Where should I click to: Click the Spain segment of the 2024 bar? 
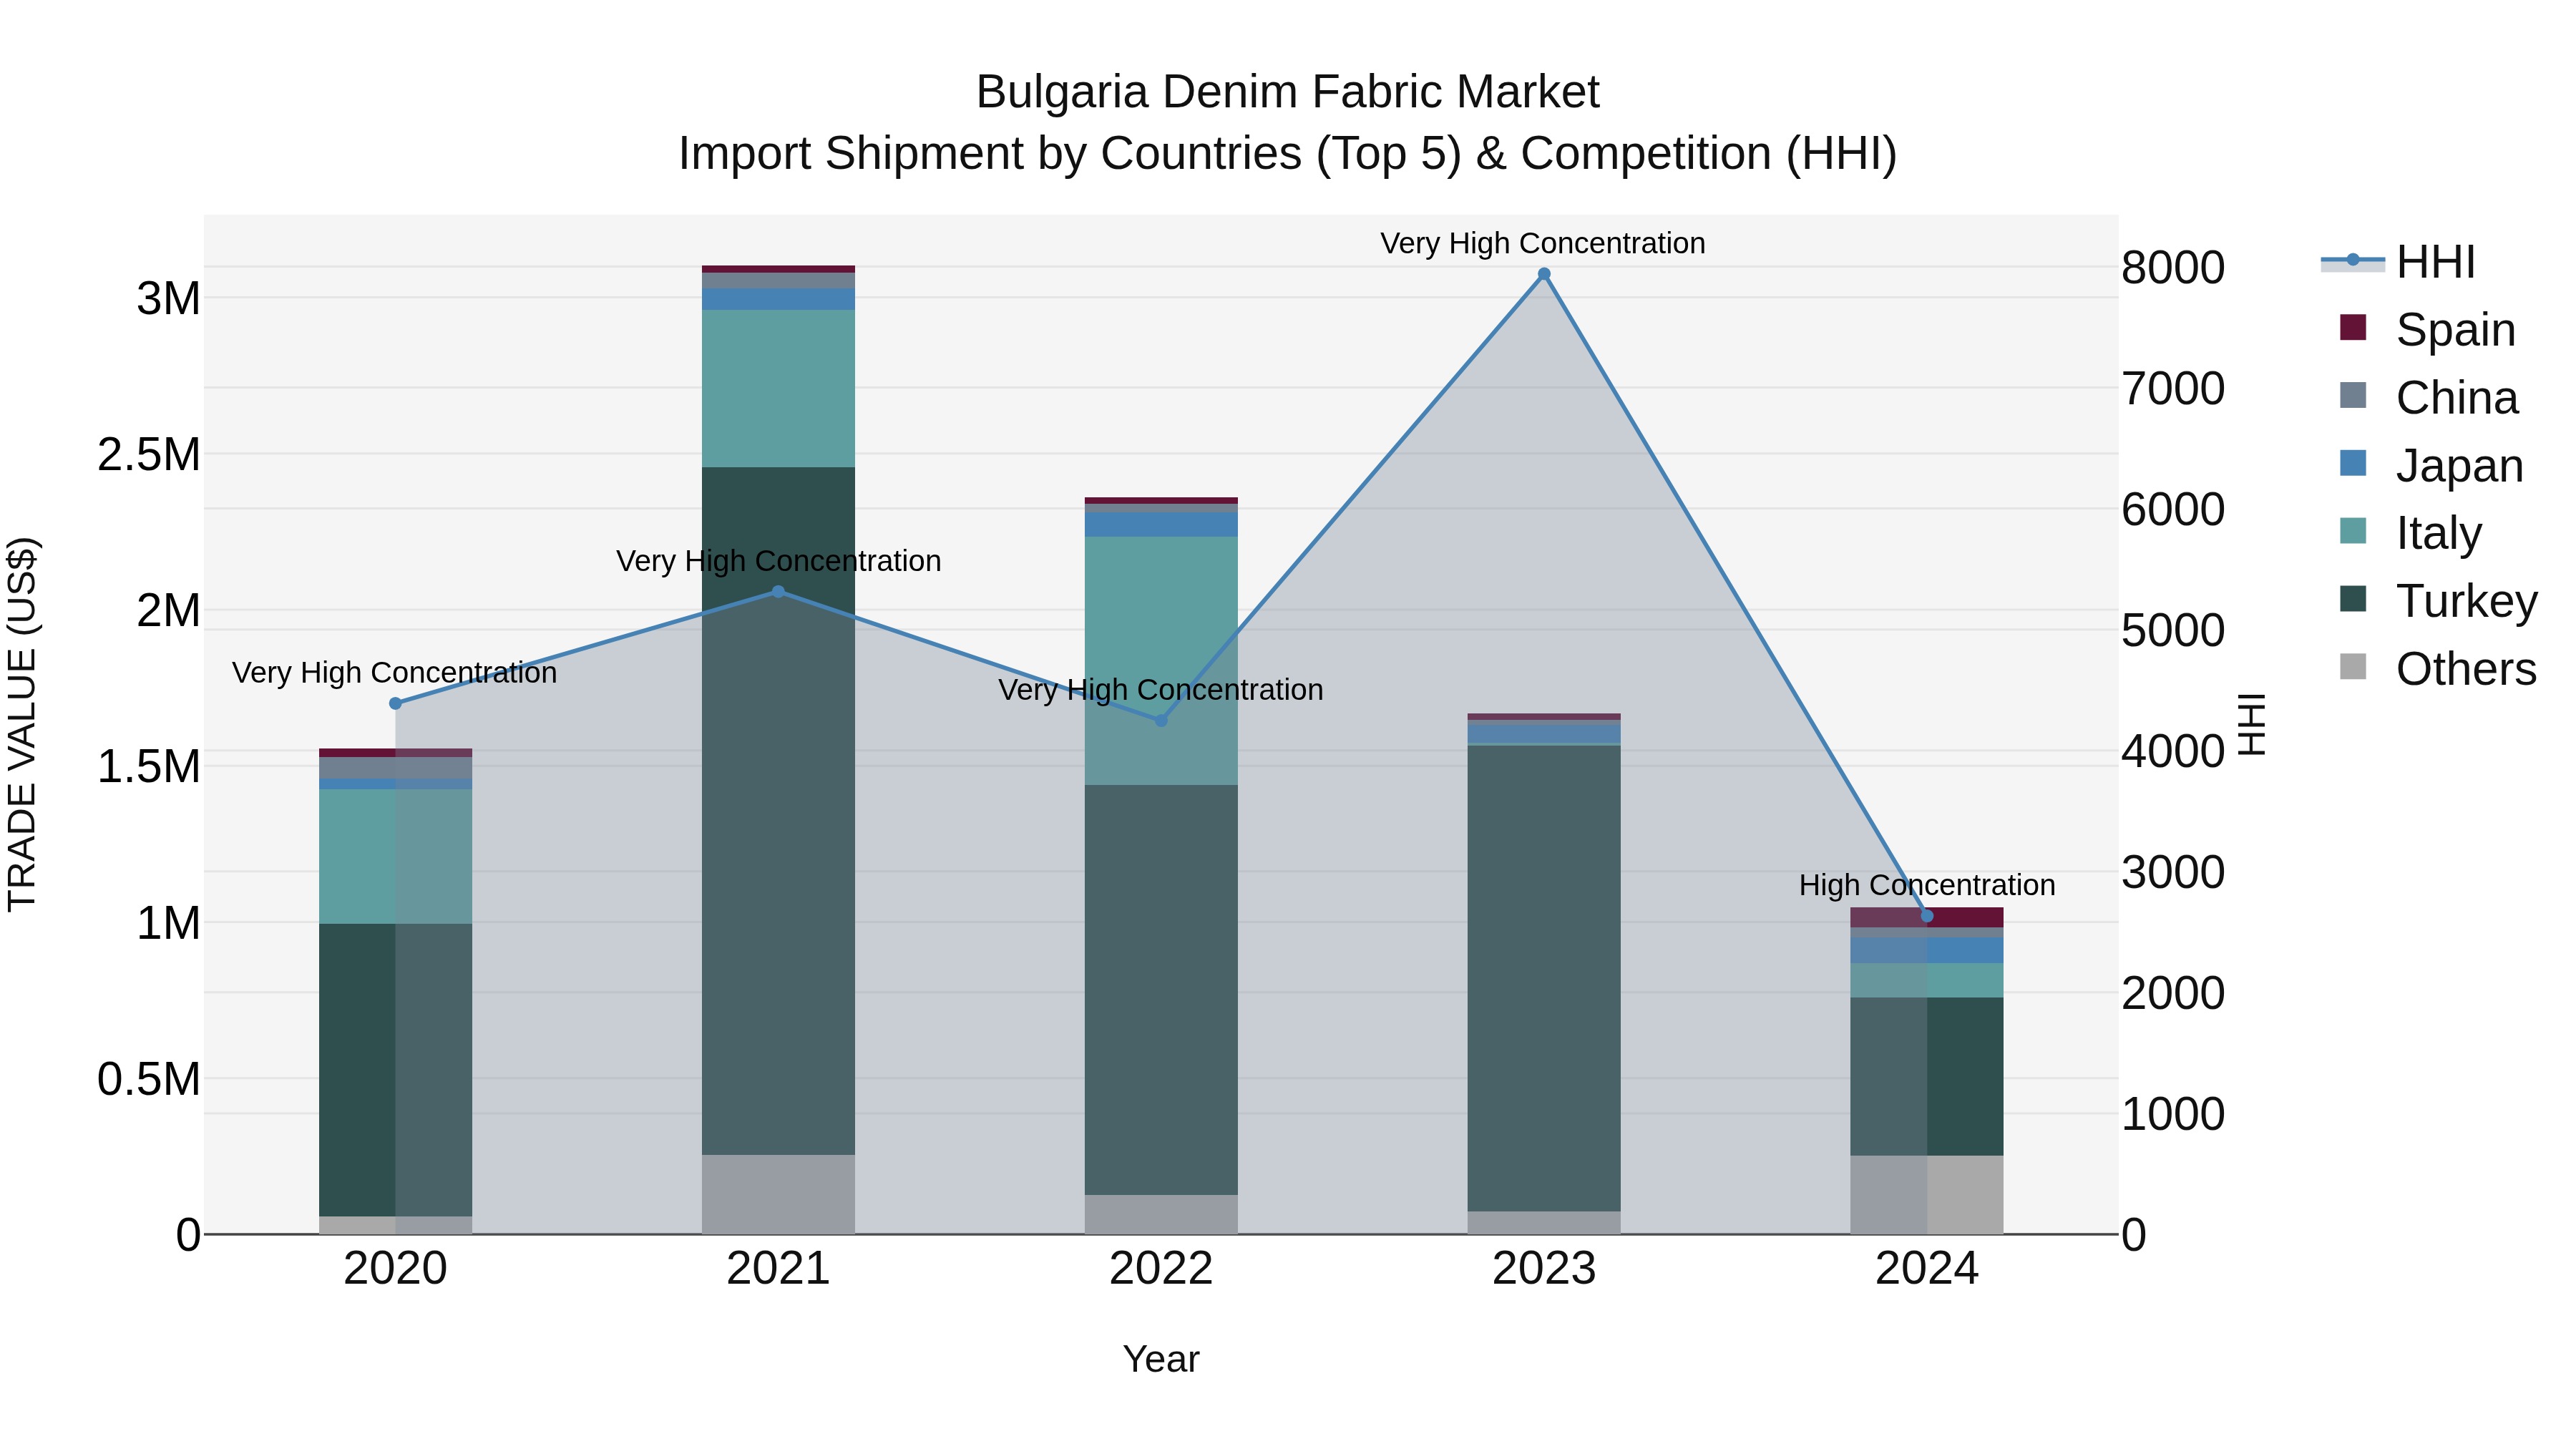tap(1926, 917)
